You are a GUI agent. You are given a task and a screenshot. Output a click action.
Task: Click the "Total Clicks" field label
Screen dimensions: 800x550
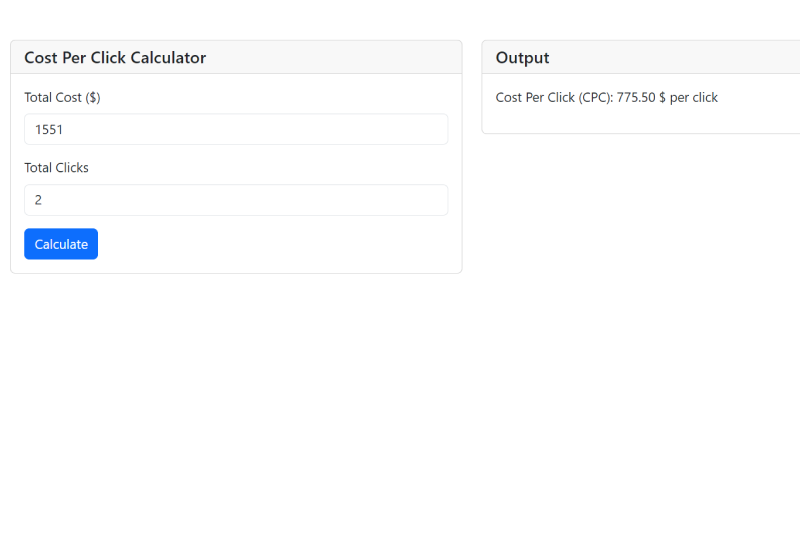pos(56,168)
